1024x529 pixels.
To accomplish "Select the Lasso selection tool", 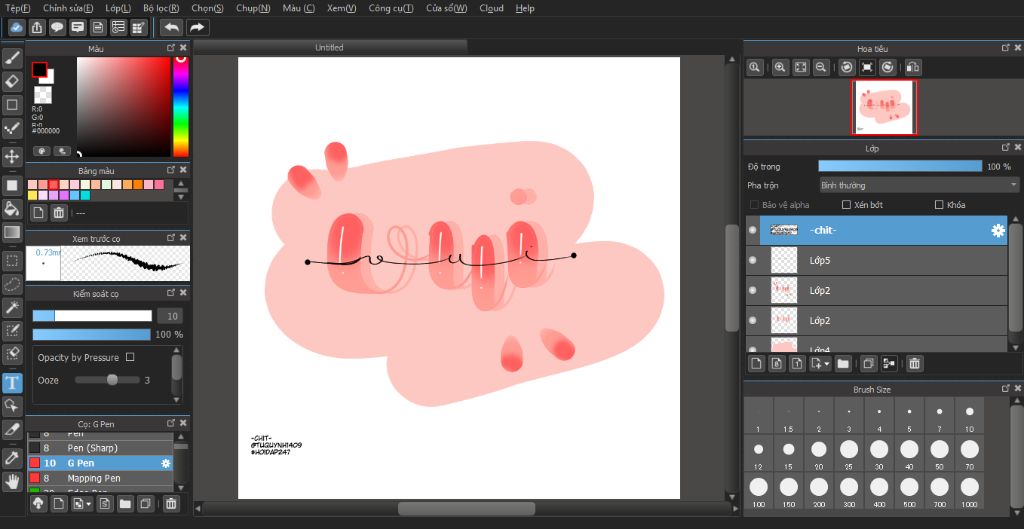I will (x=12, y=284).
